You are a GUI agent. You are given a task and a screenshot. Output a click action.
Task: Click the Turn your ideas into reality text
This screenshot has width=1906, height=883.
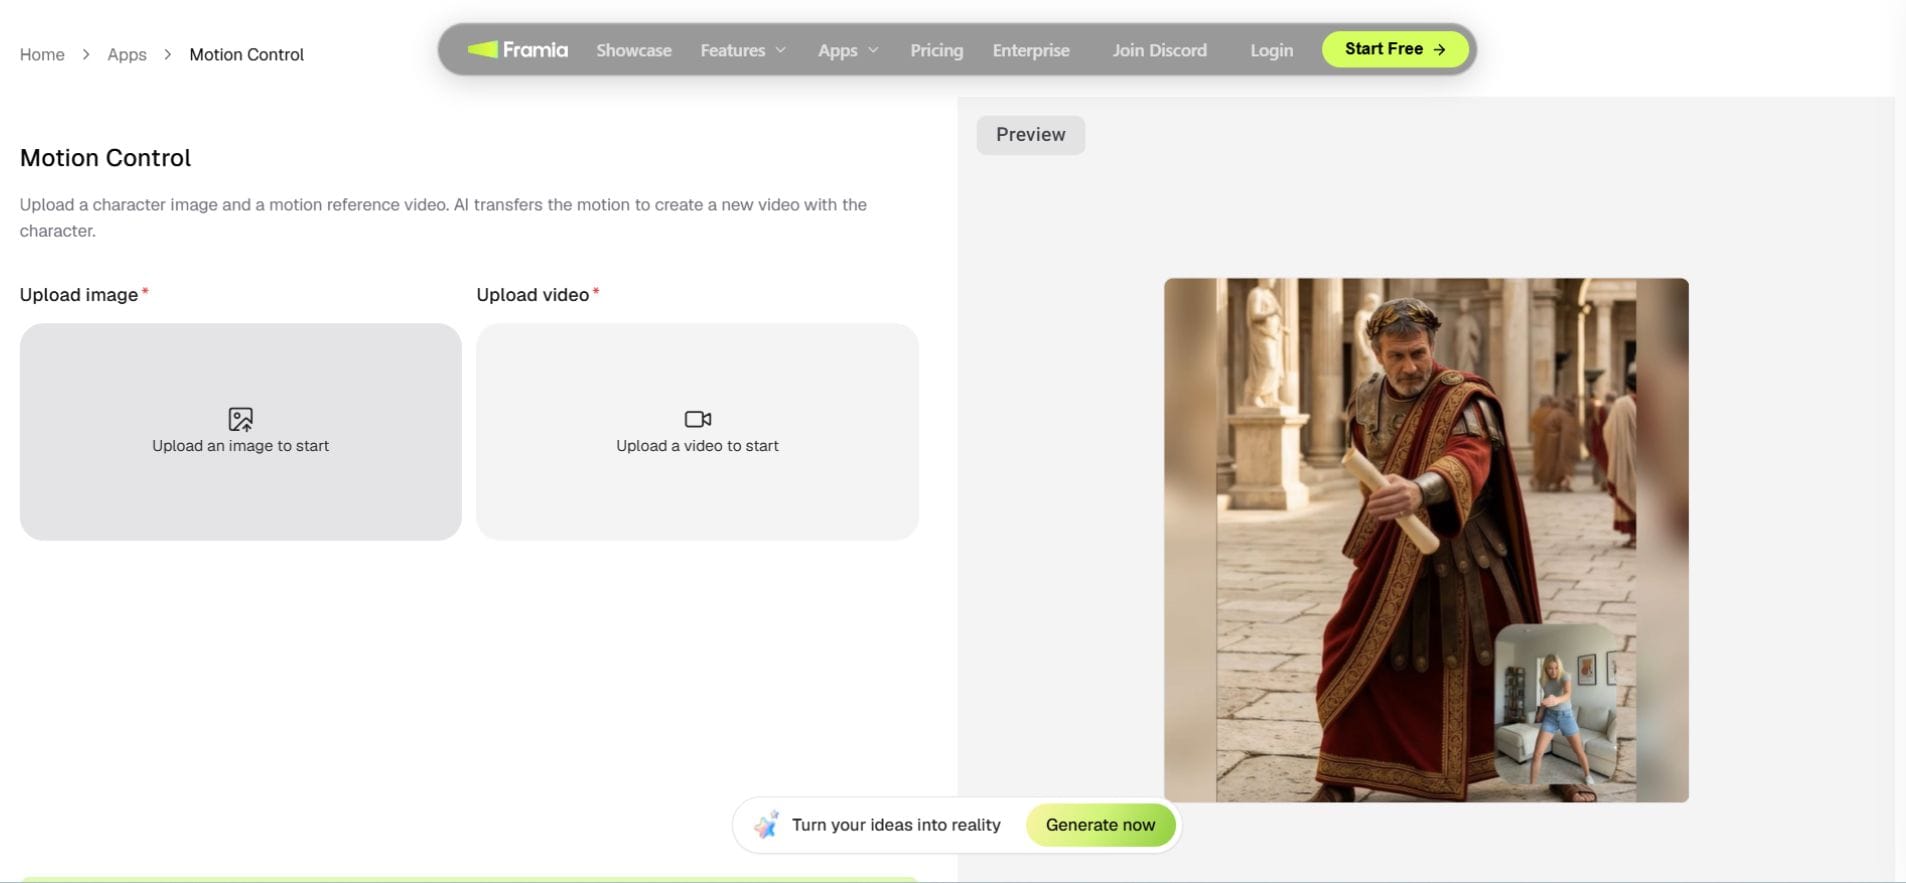coord(896,825)
